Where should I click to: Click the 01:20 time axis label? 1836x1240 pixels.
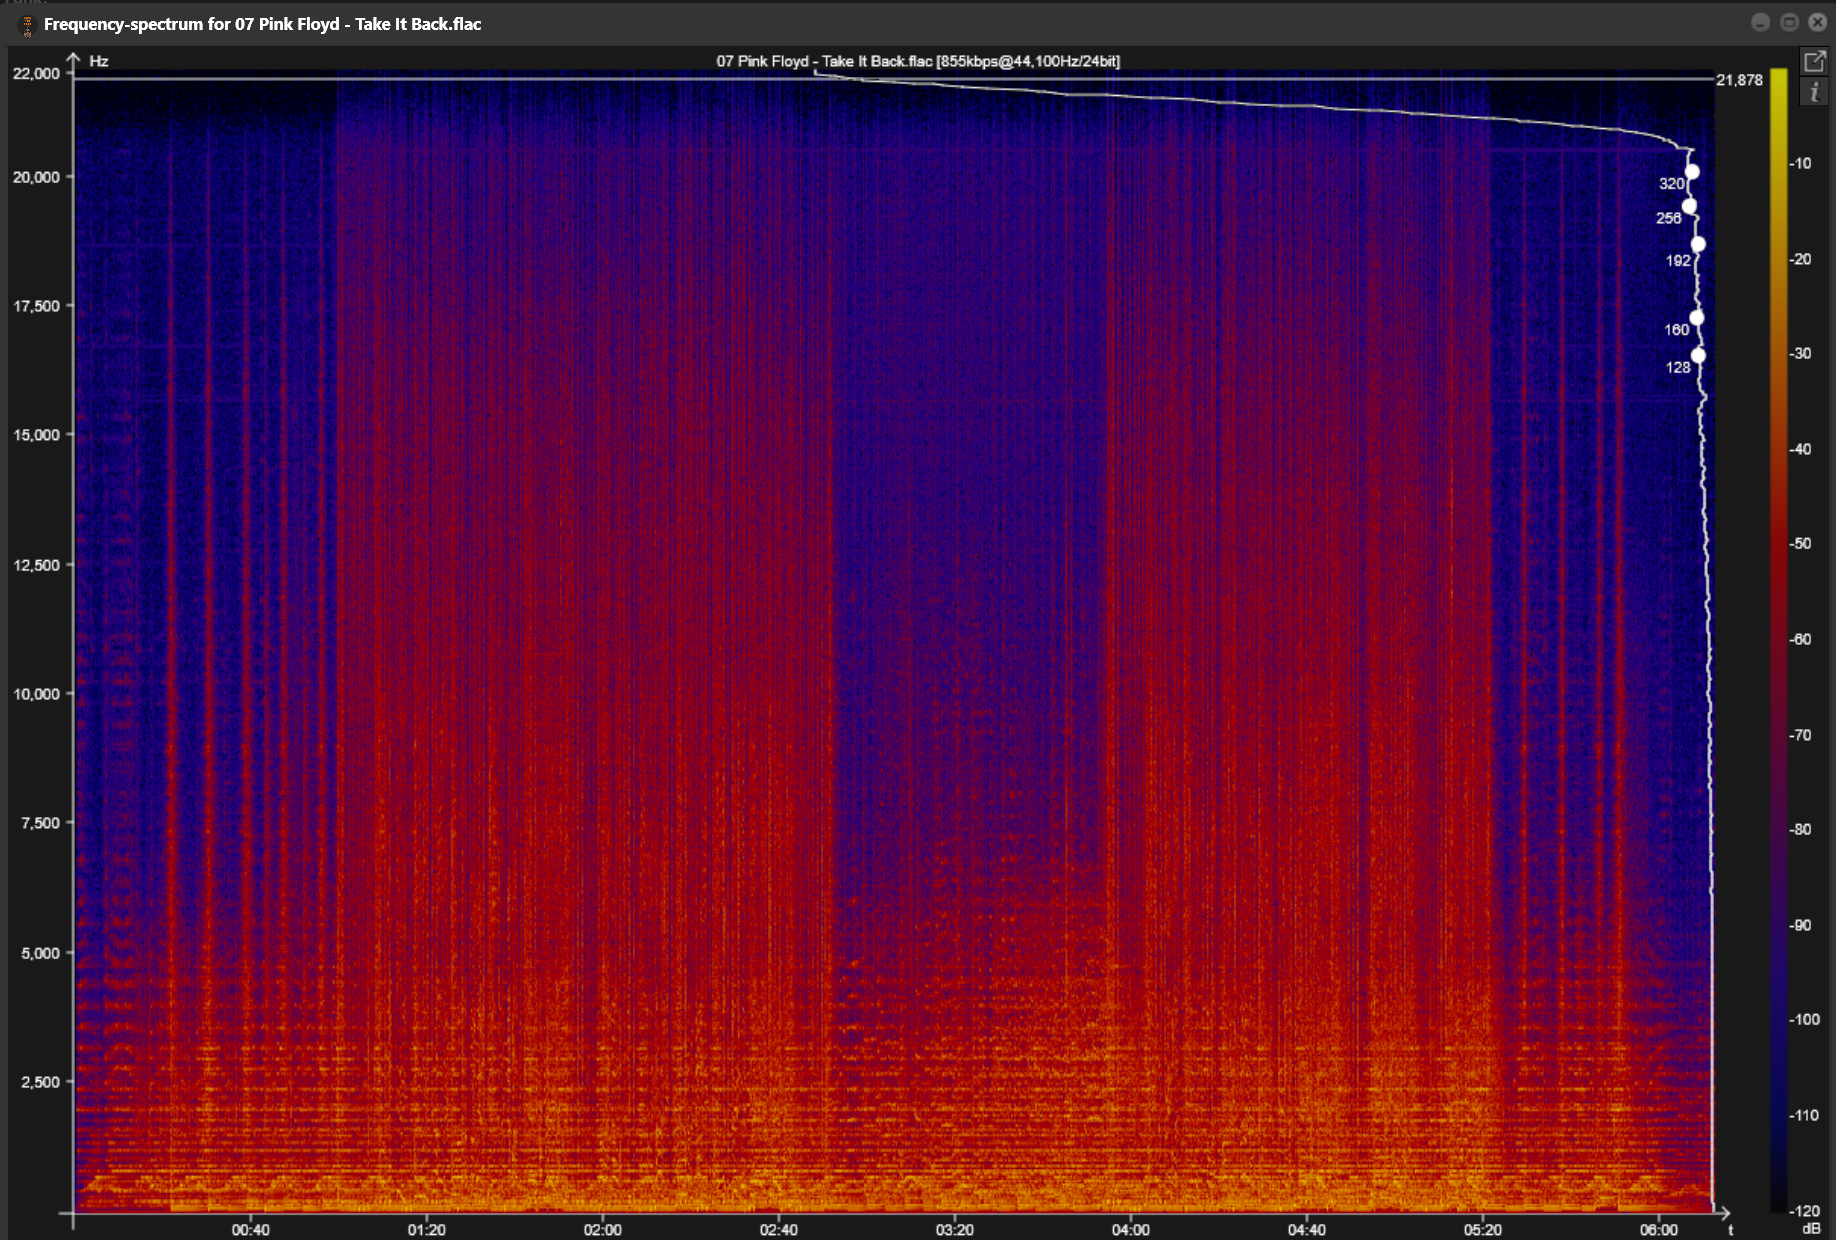click(426, 1230)
